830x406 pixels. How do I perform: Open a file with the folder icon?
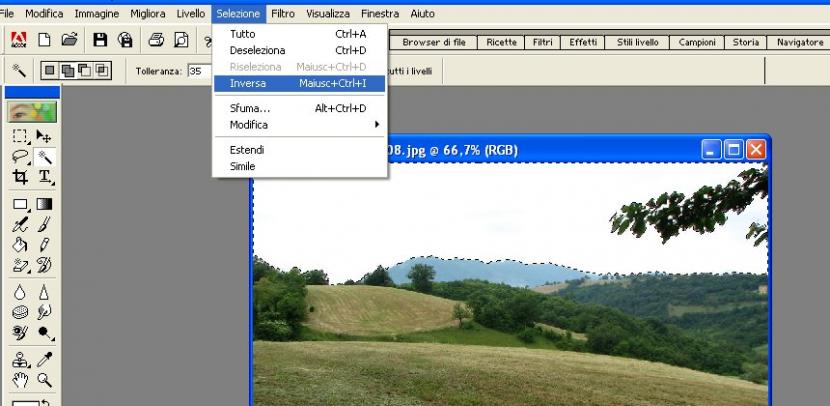[x=69, y=40]
